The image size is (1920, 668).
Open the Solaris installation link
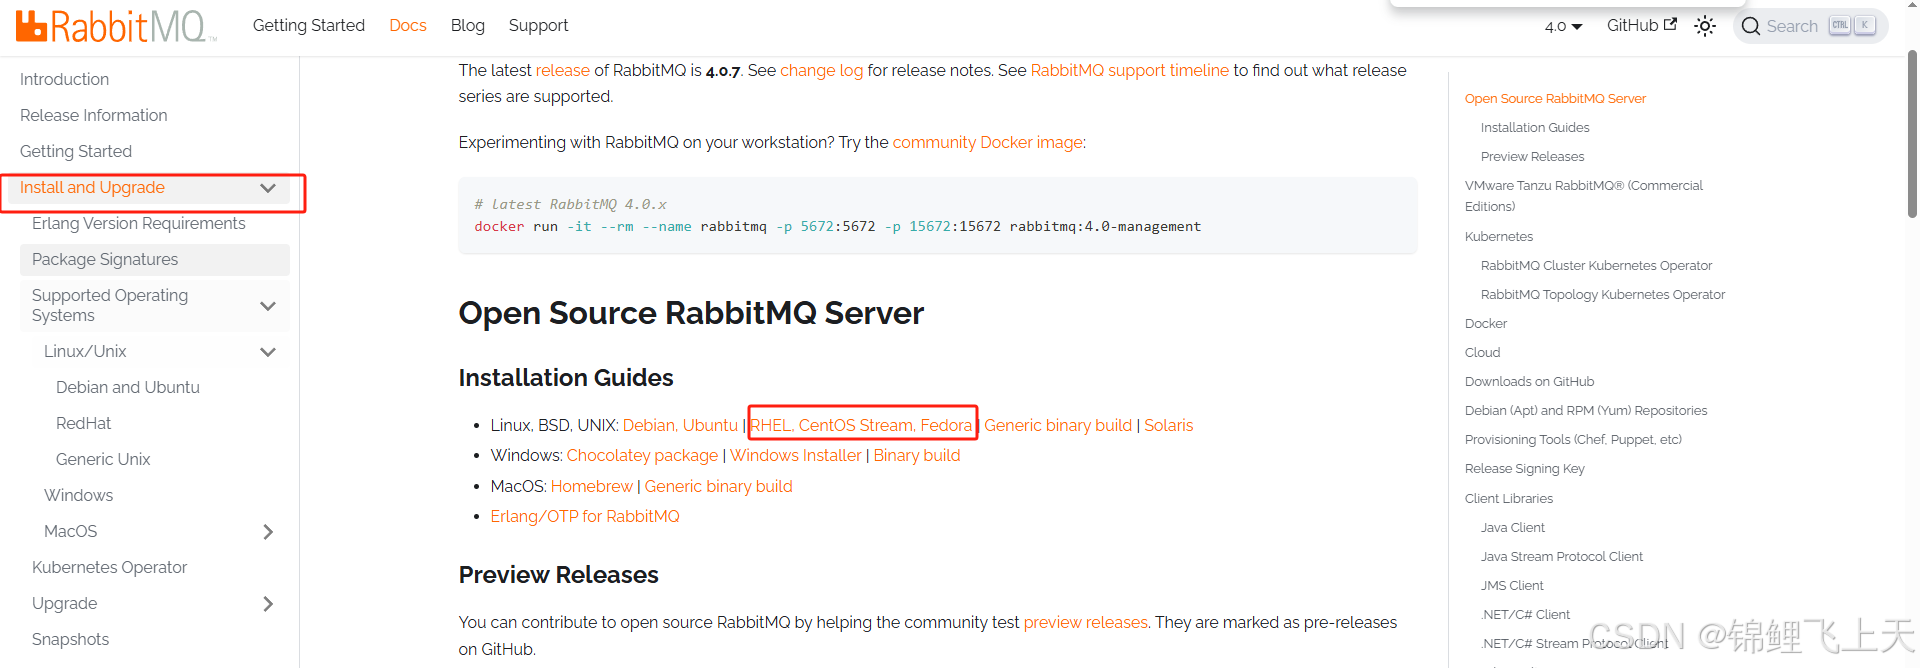tap(1169, 425)
